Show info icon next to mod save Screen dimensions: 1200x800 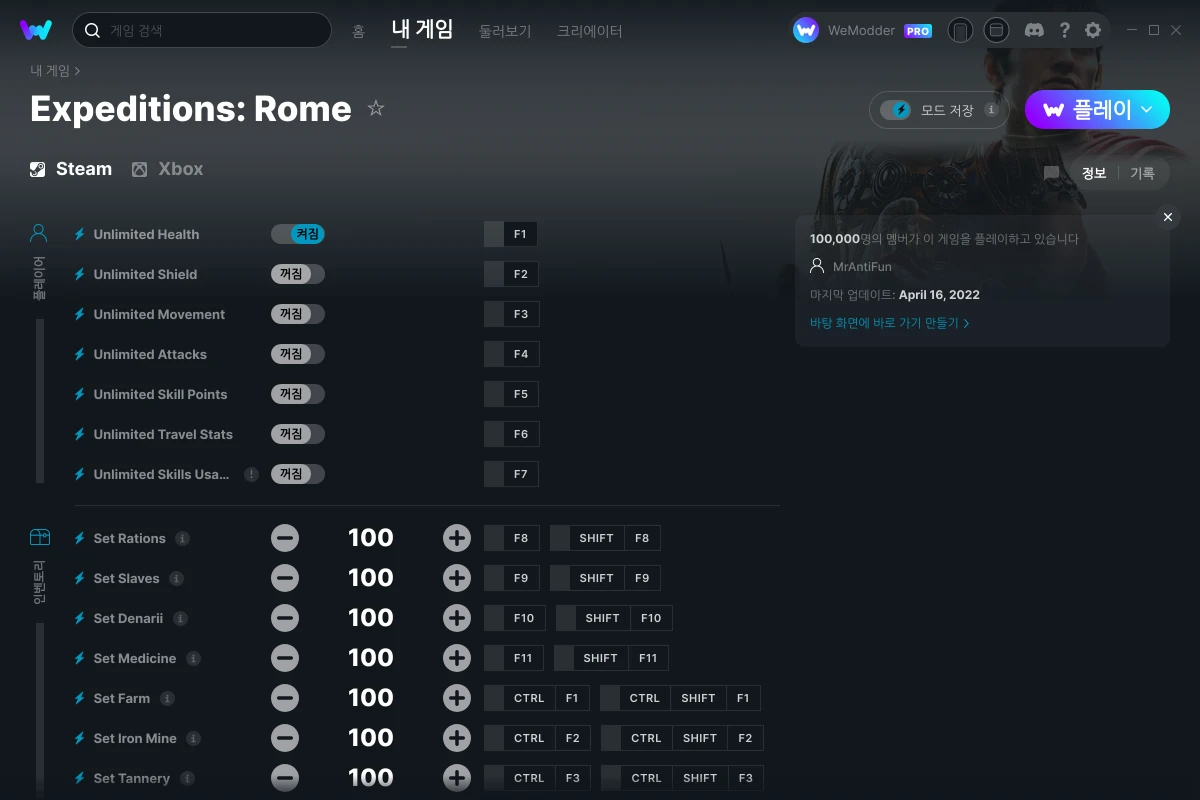(x=991, y=110)
